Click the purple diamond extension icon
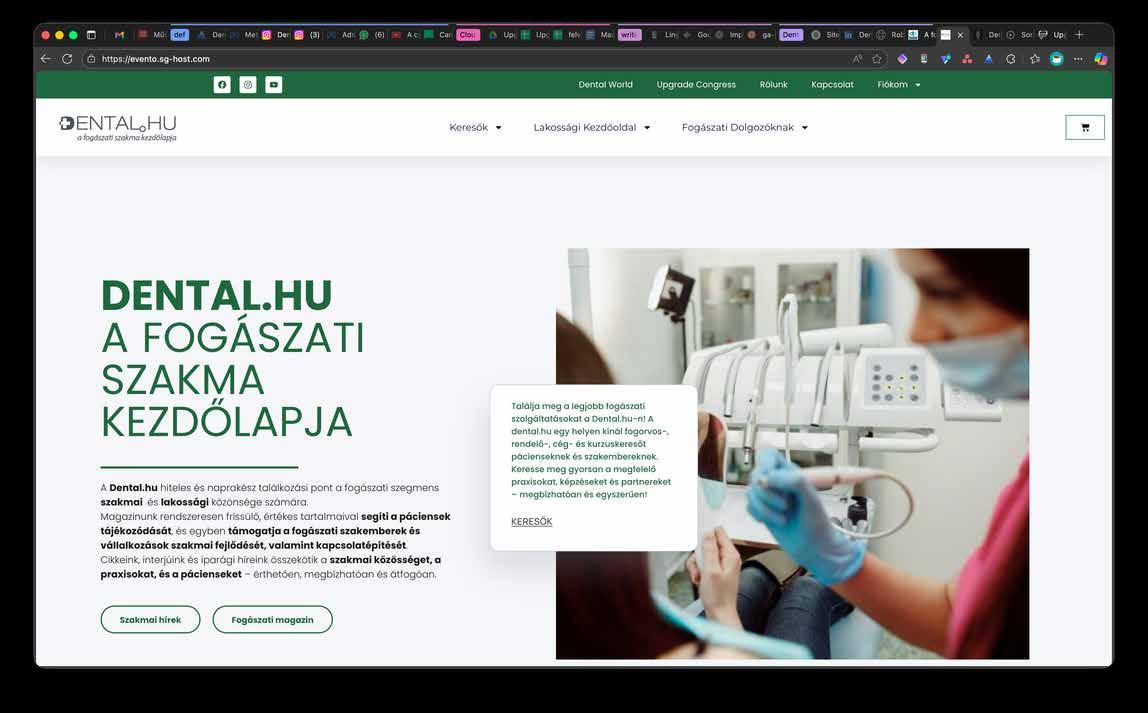The height and width of the screenshot is (713, 1148). click(x=902, y=59)
